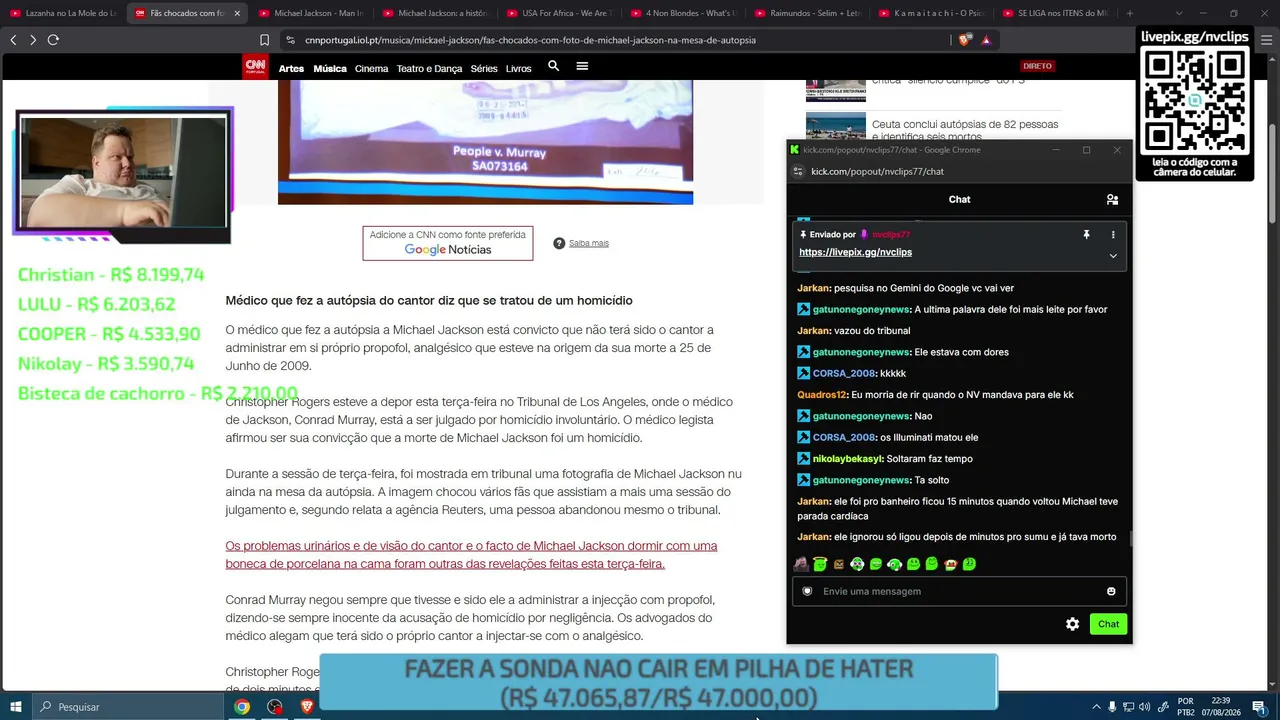The image size is (1280, 720).
Task: Show hidden system tray icons
Action: point(1096,707)
